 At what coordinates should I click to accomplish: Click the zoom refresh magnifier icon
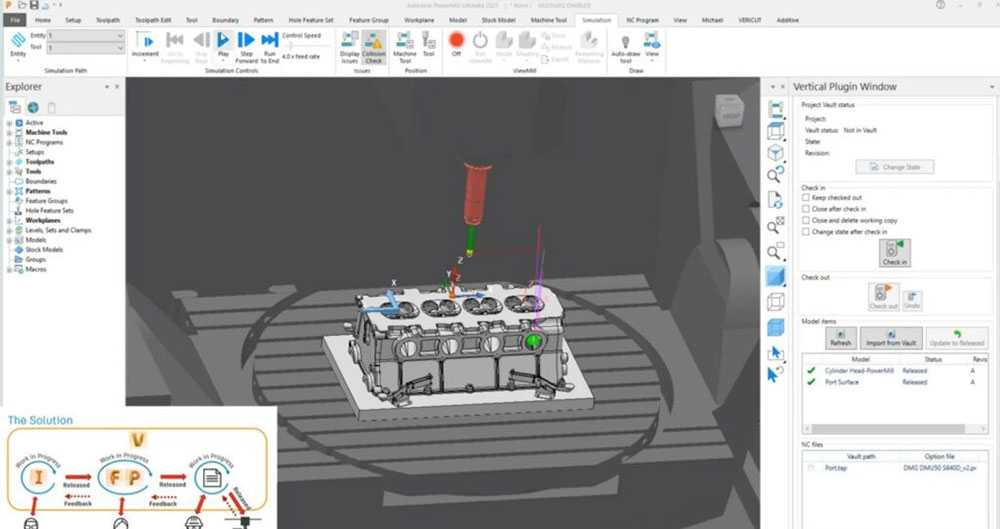point(776,174)
